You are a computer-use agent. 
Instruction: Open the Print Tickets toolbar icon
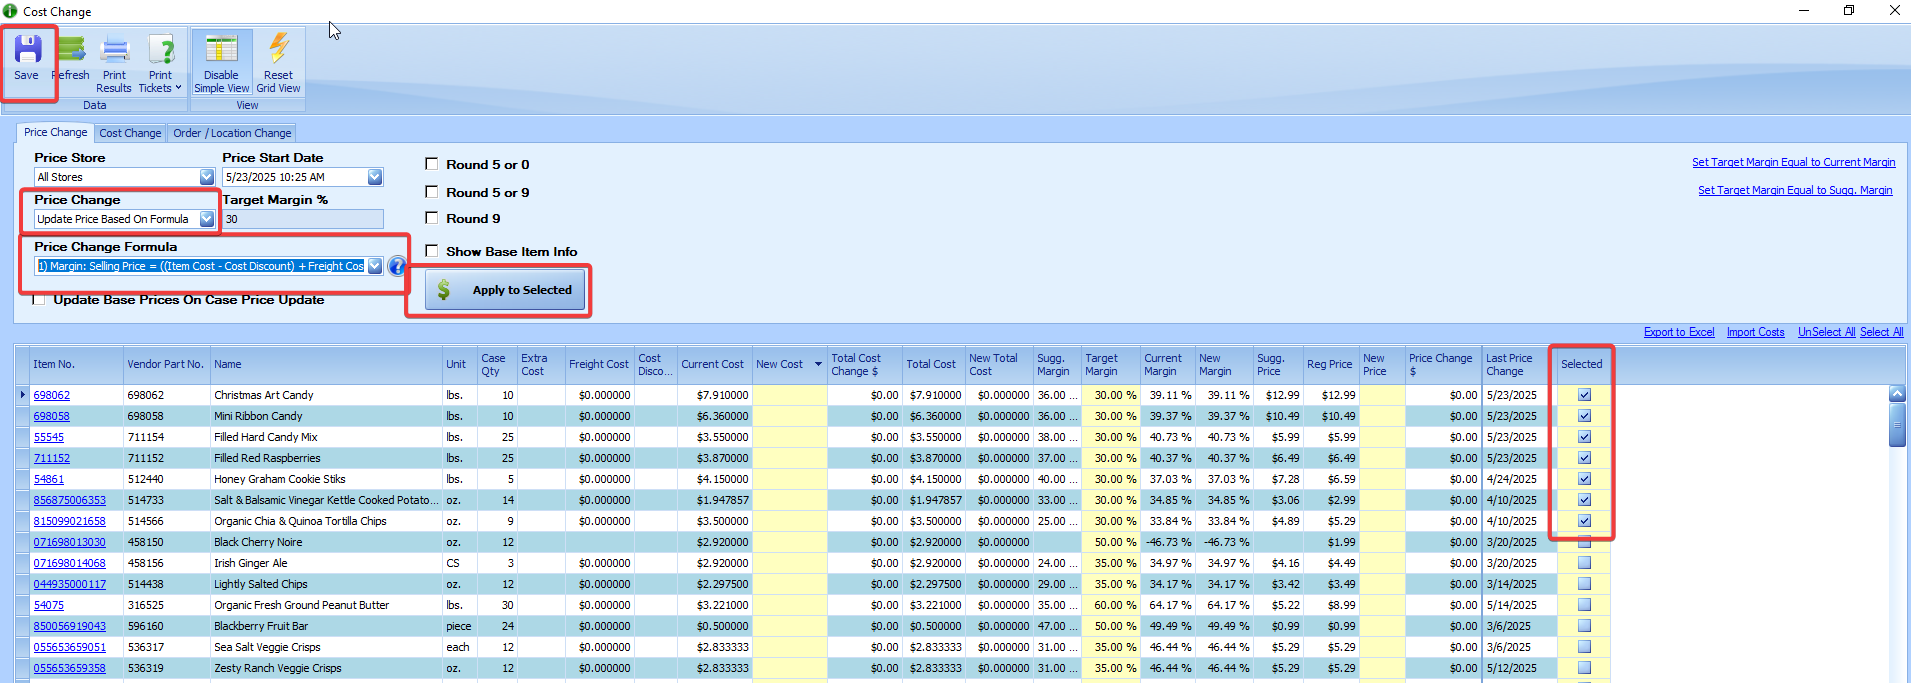coord(160,50)
